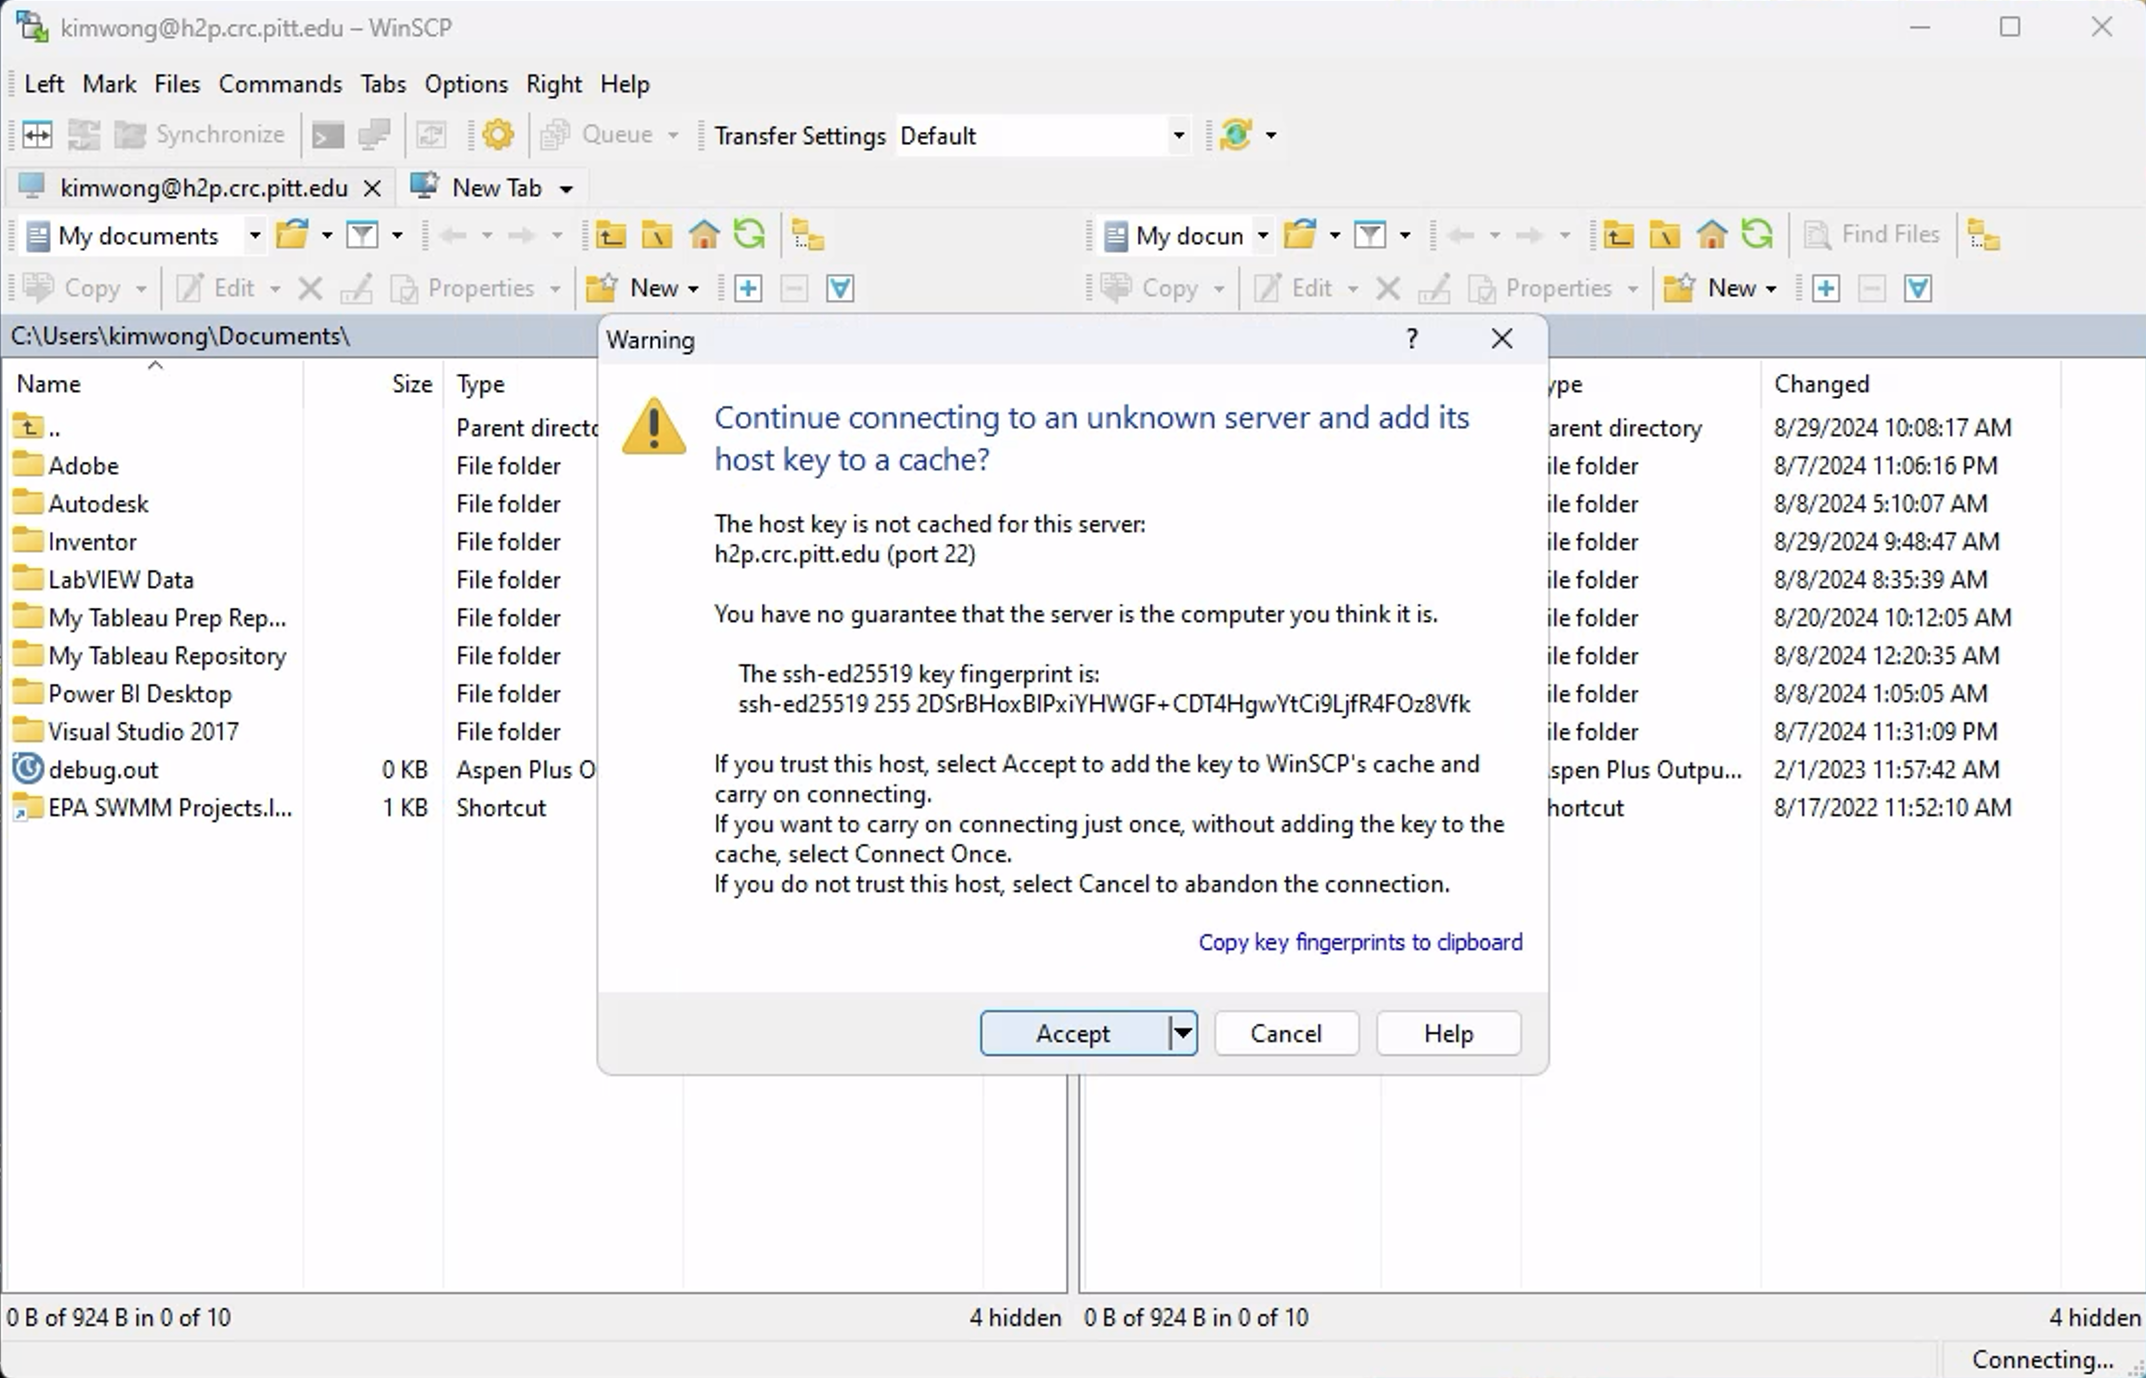
Task: Click the Copy key fingerprints to clipboard link
Action: click(1359, 940)
